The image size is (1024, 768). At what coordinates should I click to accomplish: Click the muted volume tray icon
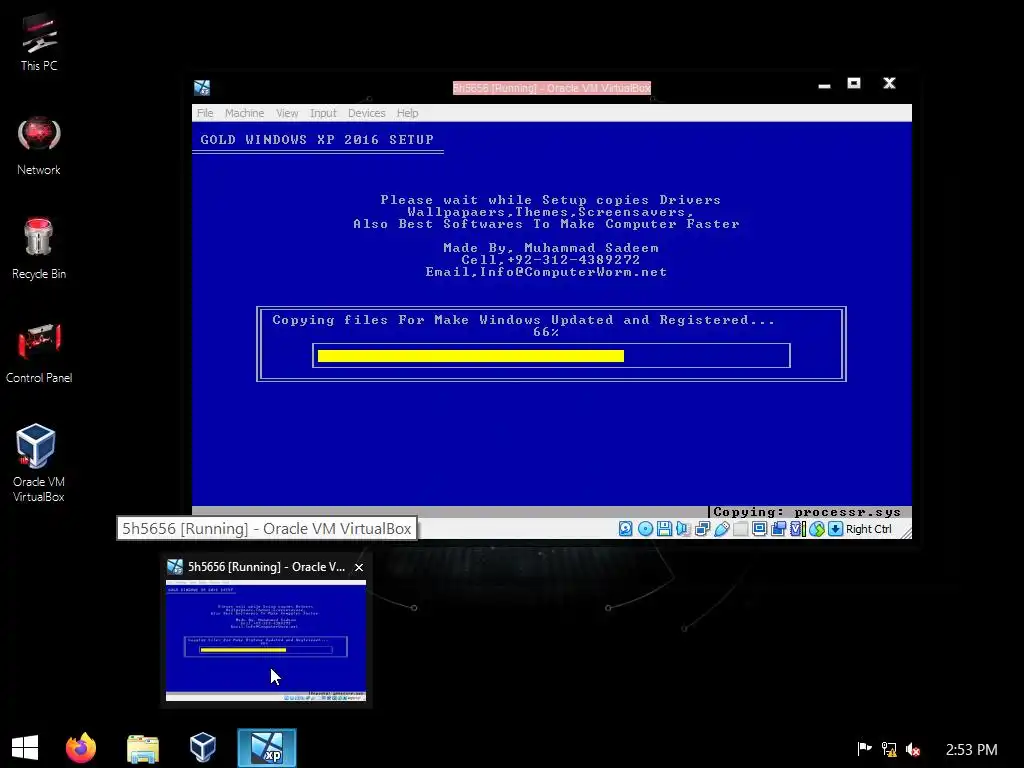pos(913,750)
